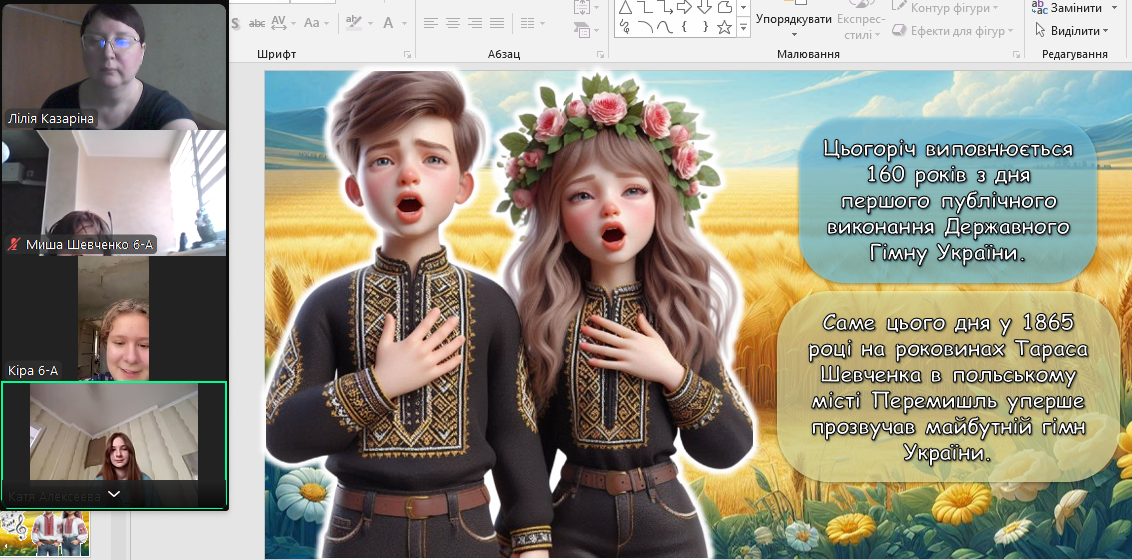Select the arc shape

coord(645,27)
